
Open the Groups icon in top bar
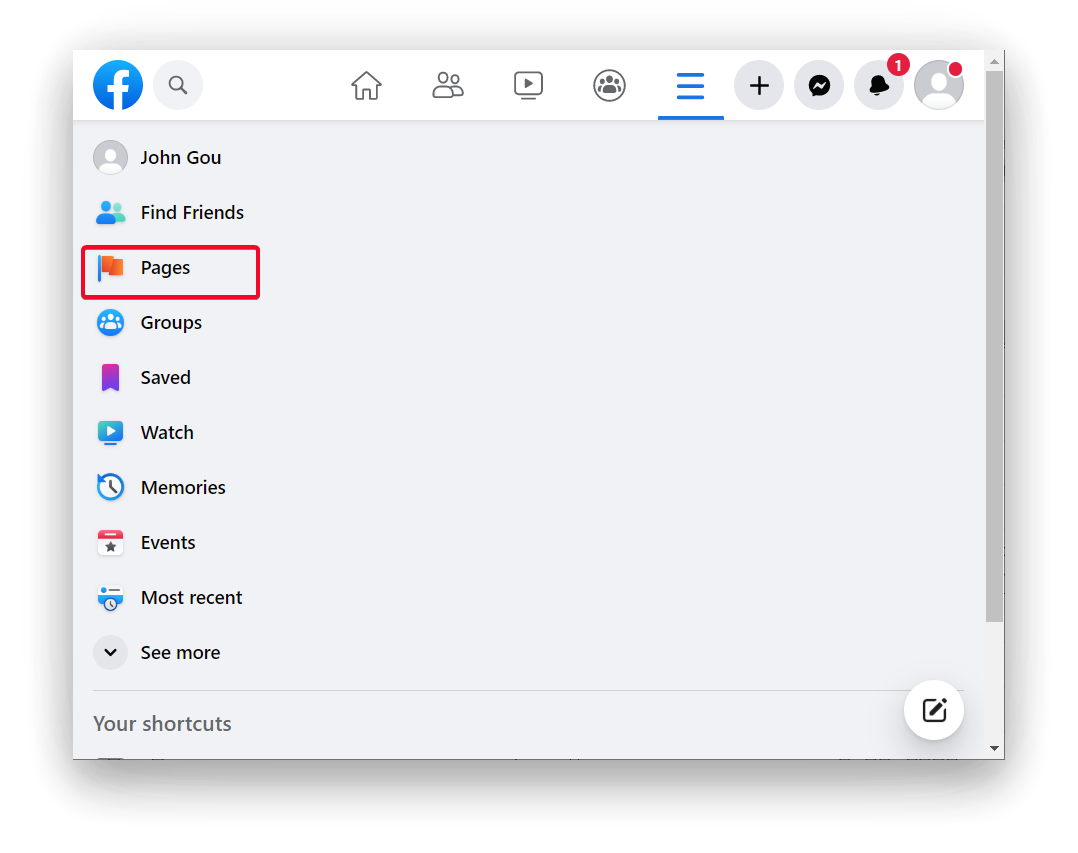609,86
